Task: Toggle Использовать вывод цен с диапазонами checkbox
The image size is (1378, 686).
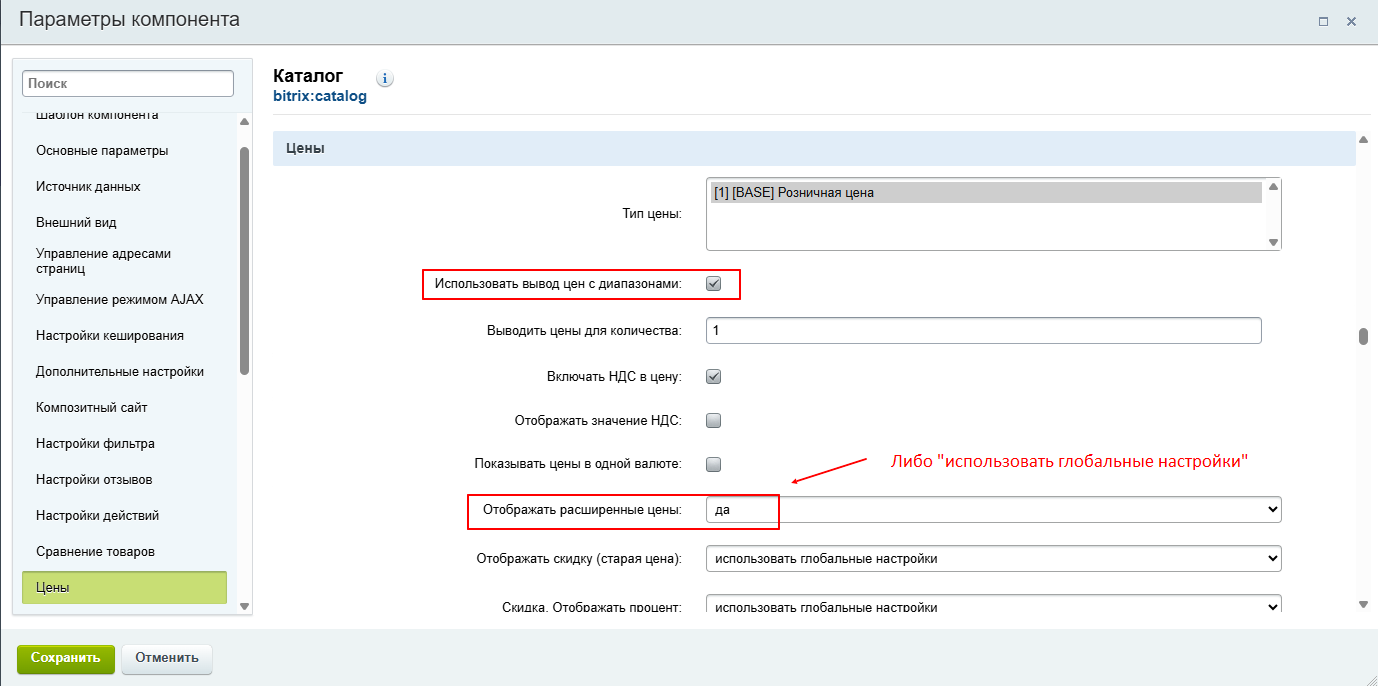Action: coord(713,284)
